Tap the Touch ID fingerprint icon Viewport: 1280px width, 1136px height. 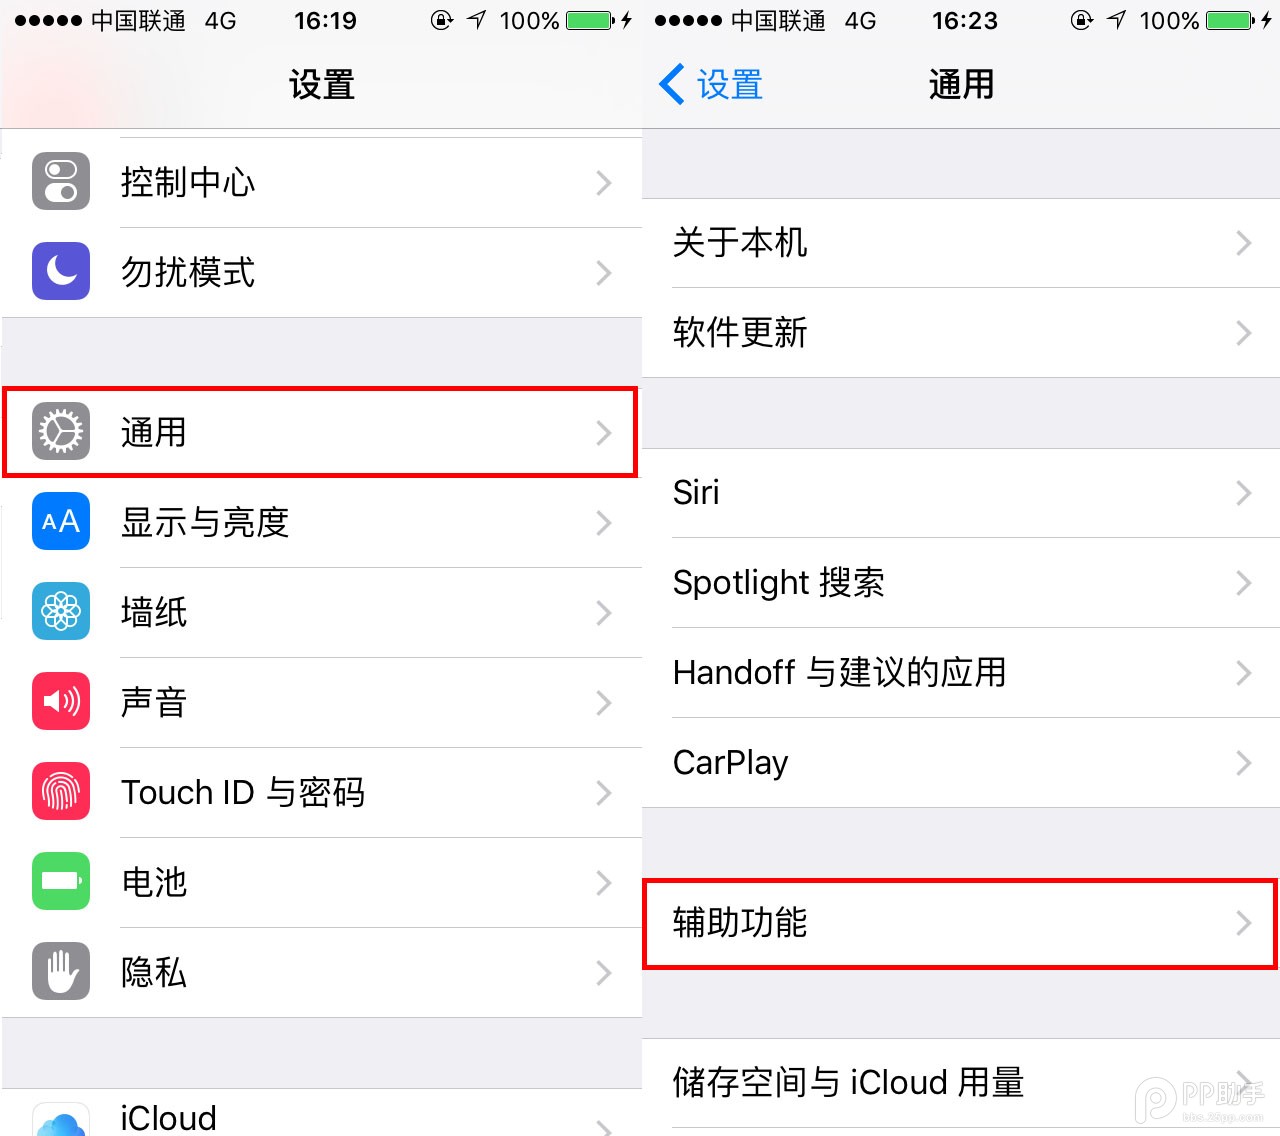point(61,792)
